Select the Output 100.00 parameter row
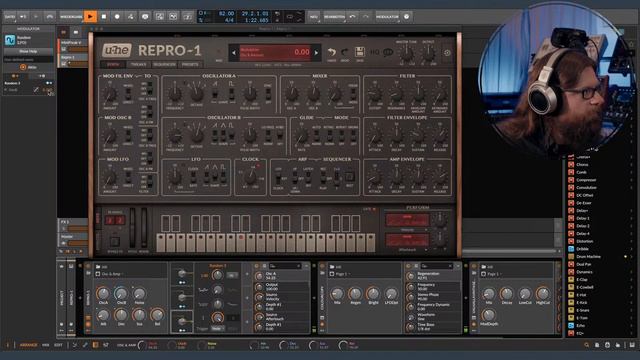The width and height of the screenshot is (640, 360). (x=281, y=287)
